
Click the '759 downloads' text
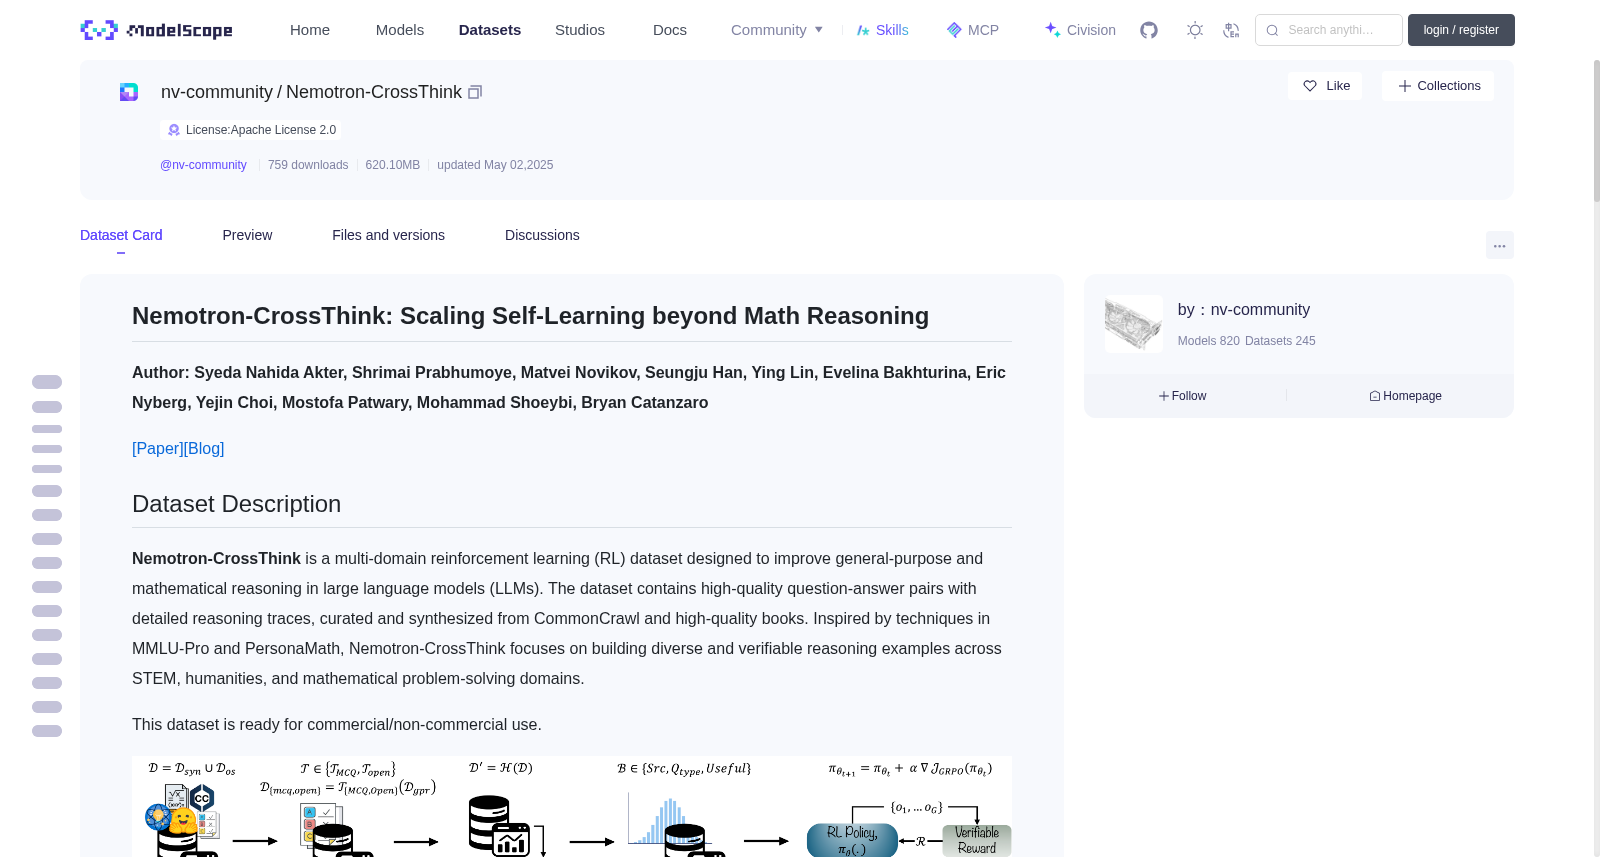pos(308,165)
